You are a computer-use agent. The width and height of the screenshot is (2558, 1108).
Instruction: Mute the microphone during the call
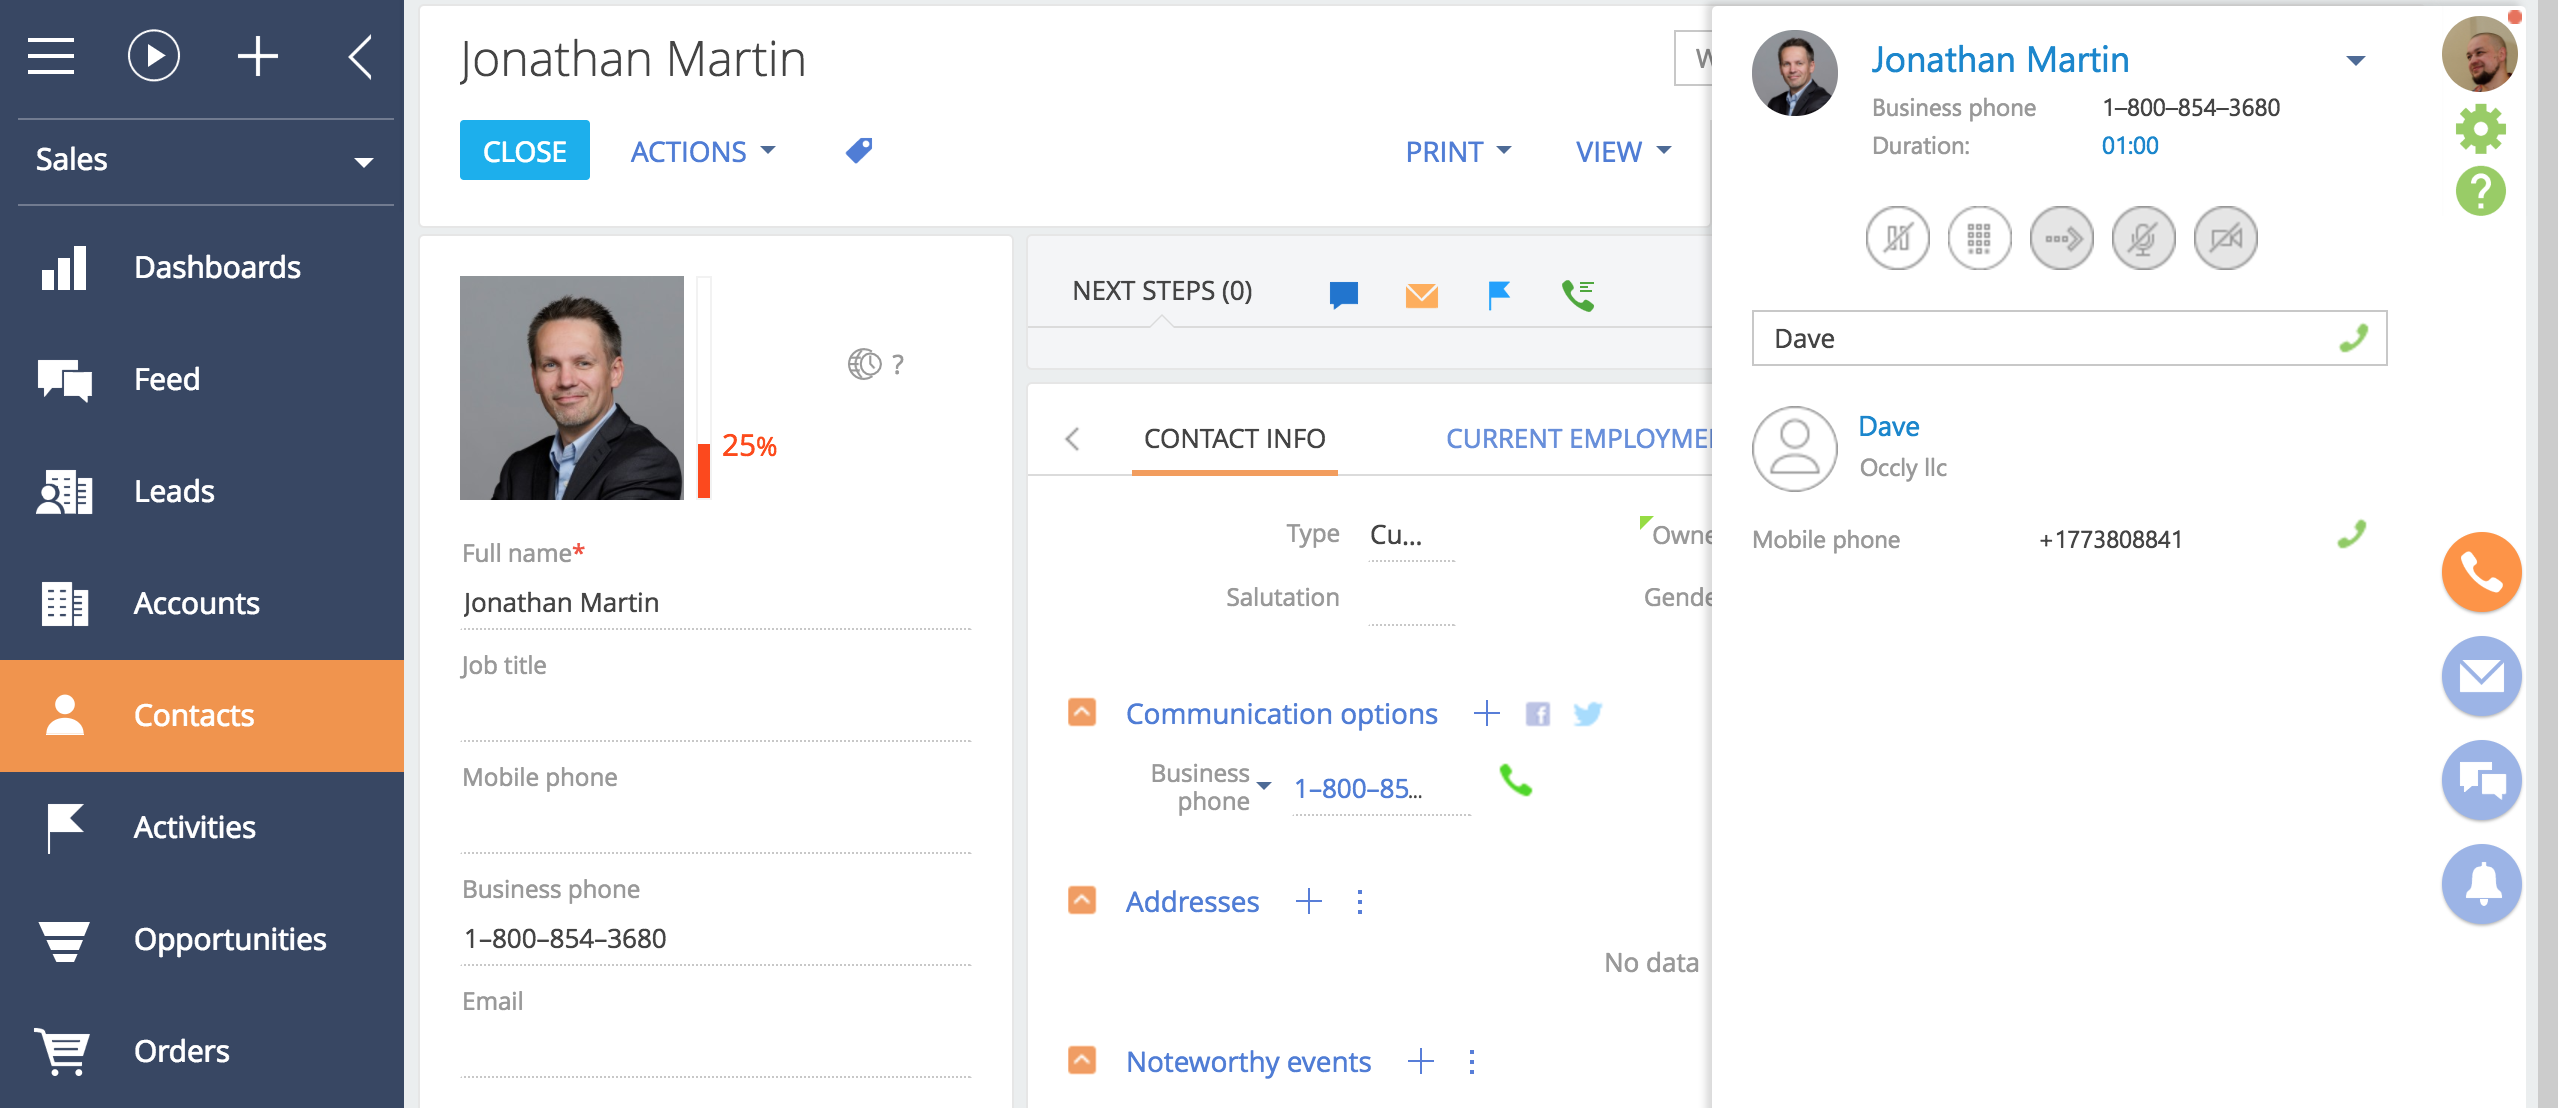point(2145,238)
